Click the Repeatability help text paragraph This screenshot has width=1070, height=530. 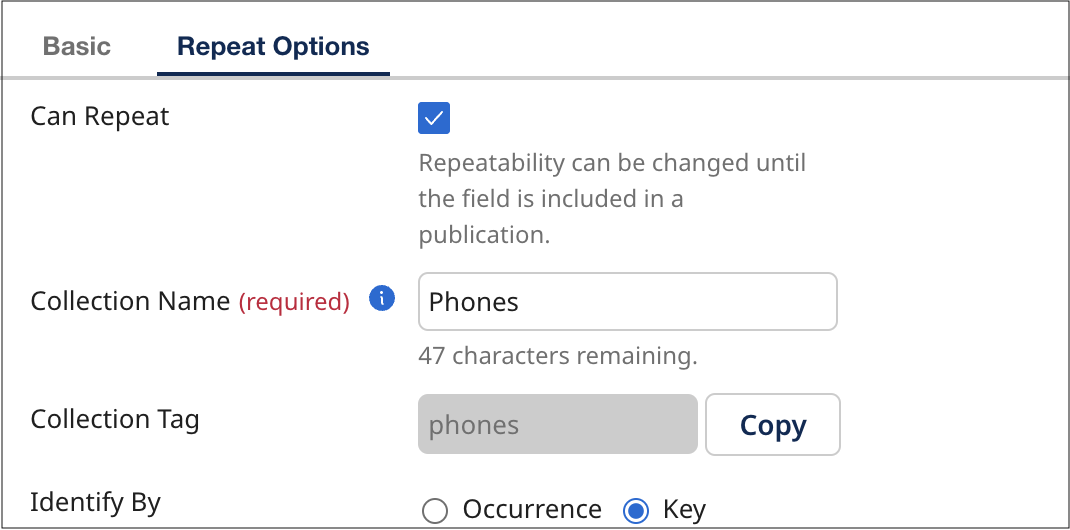612,199
